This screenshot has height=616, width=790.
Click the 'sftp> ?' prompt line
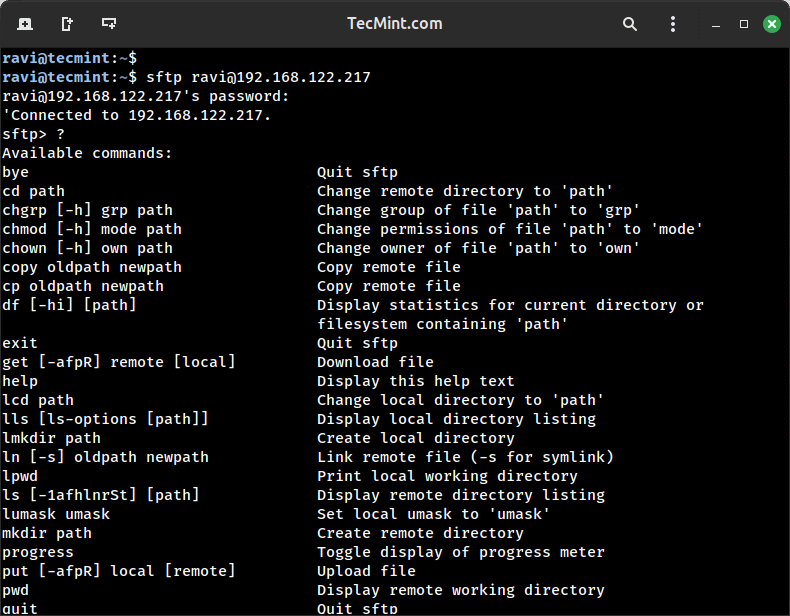point(33,134)
